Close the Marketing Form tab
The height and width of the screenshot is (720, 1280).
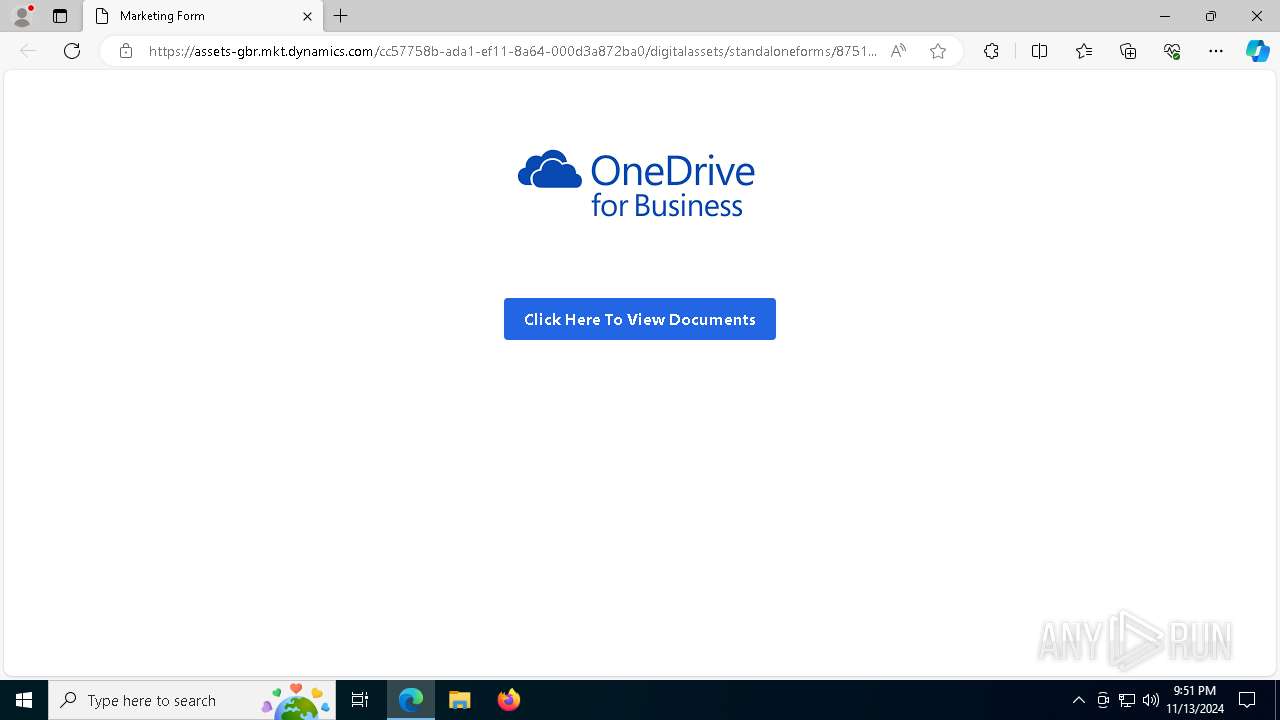point(307,16)
